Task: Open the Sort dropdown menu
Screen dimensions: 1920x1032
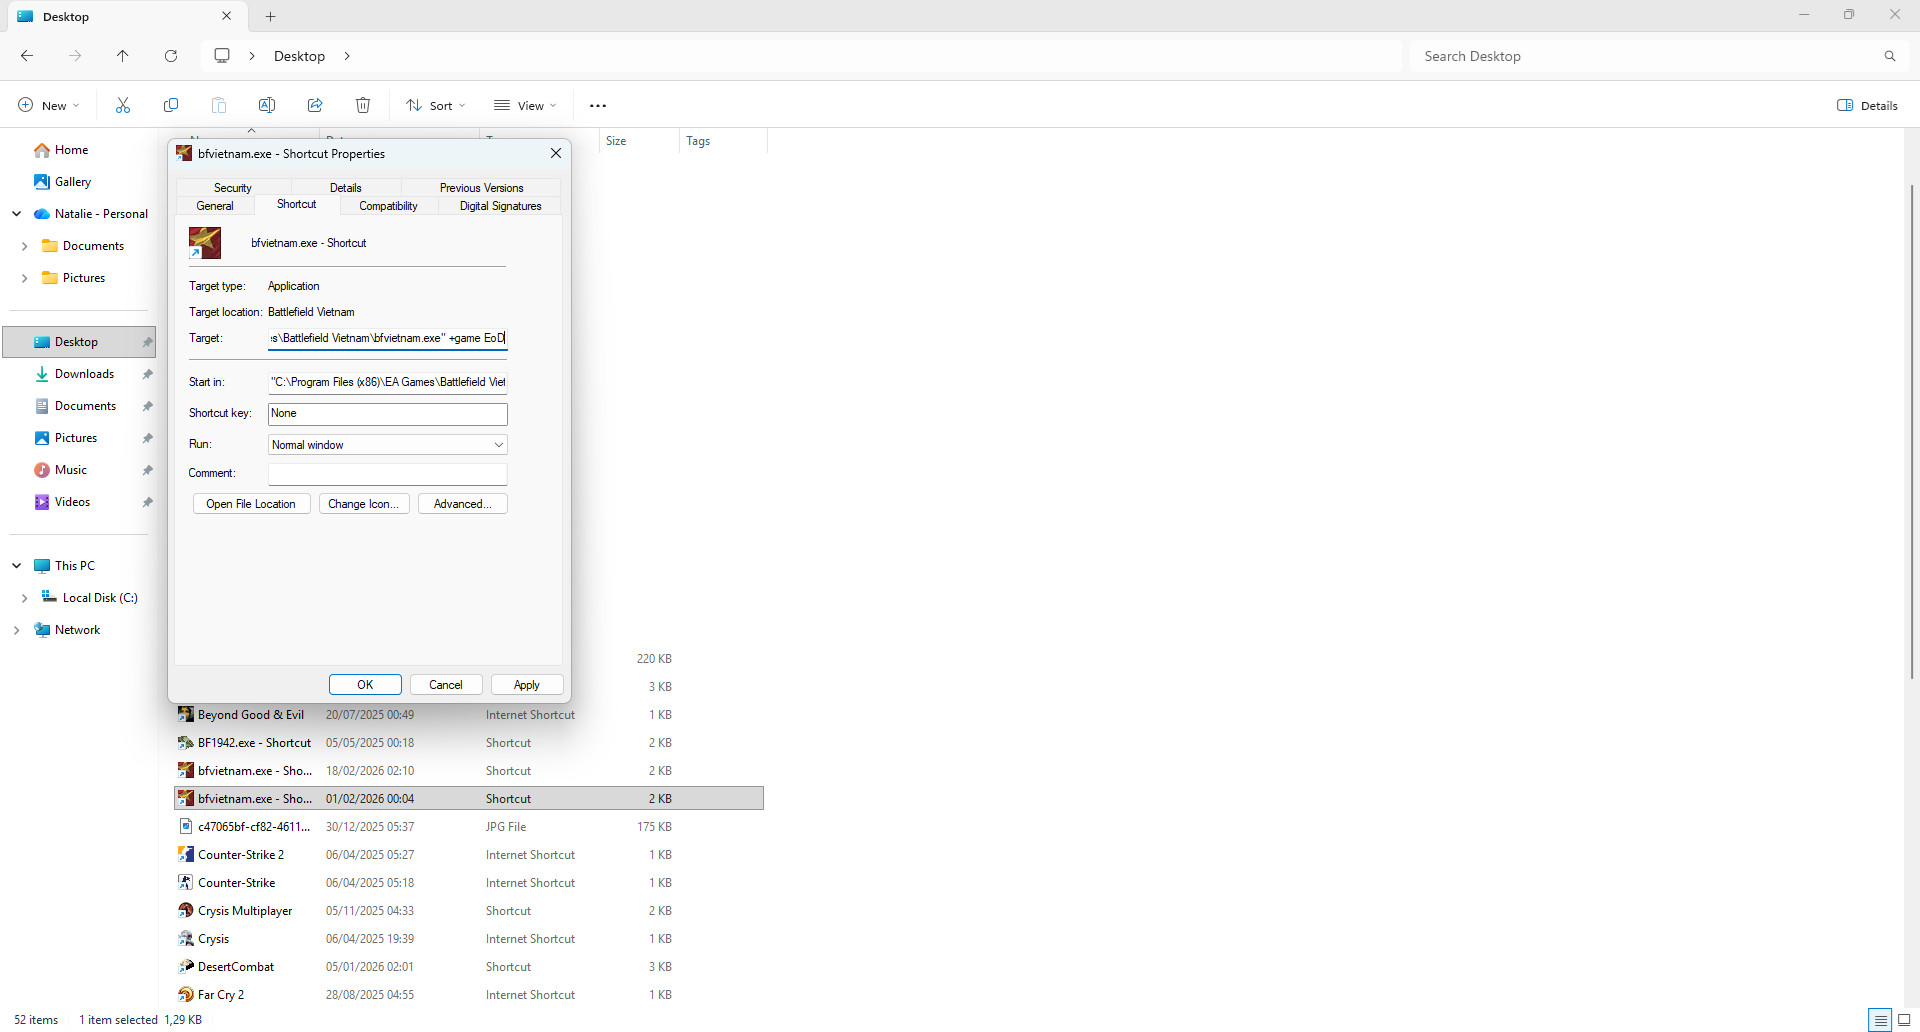Action: 436,105
